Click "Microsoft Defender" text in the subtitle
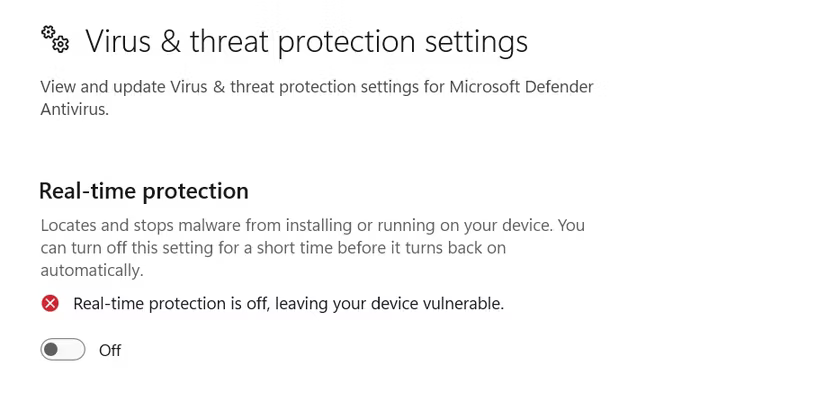Image resolution: width=825 pixels, height=417 pixels. click(521, 87)
